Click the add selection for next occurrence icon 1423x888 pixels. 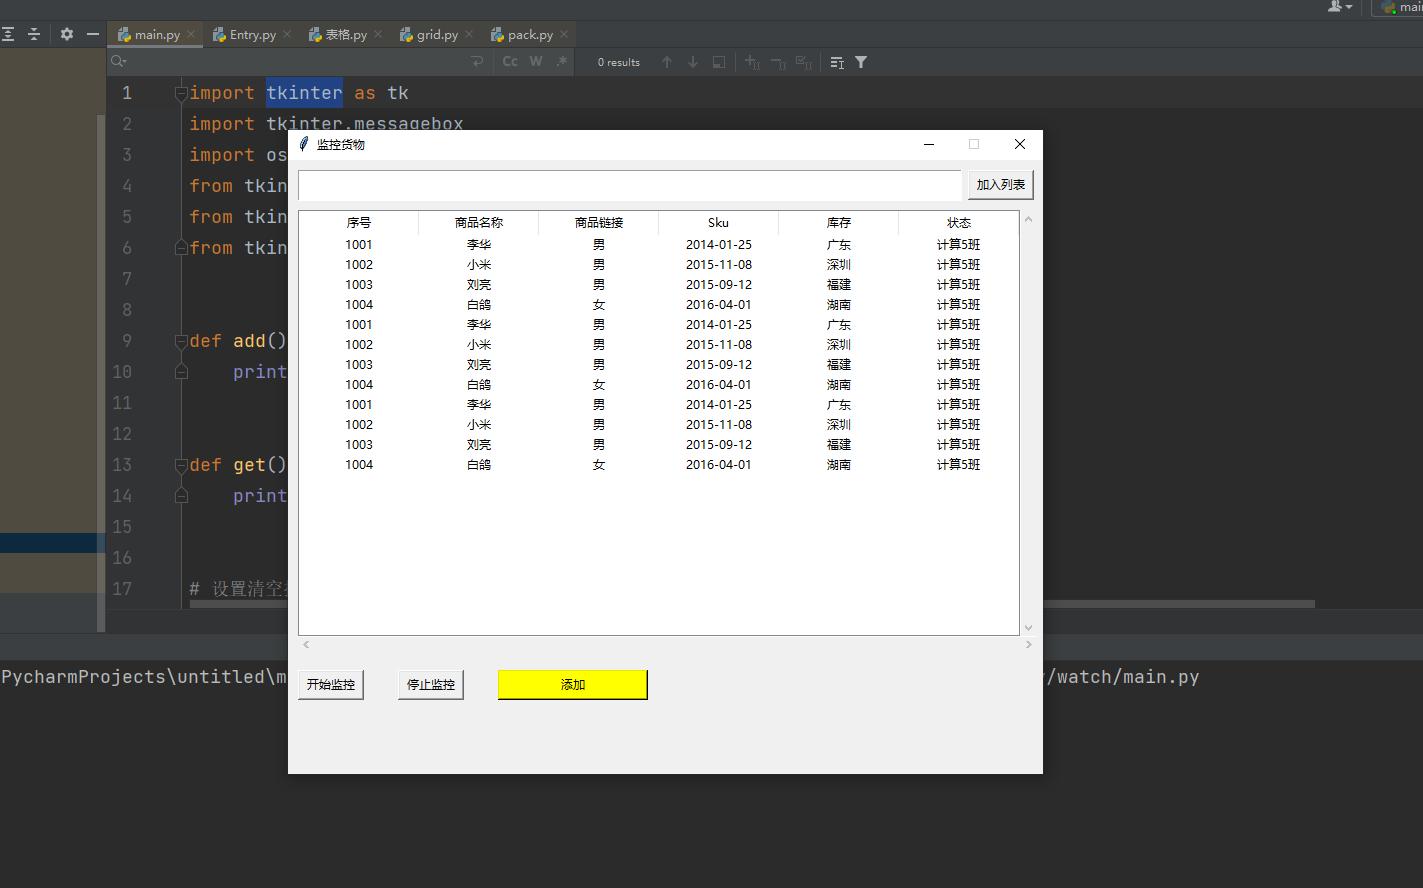coord(752,62)
